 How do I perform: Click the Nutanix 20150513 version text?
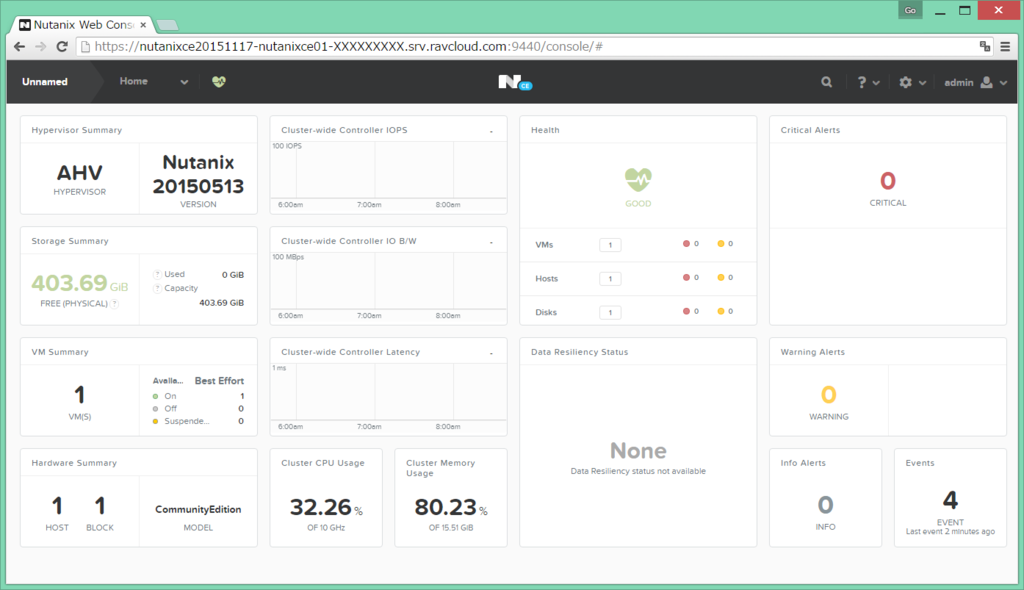point(198,174)
